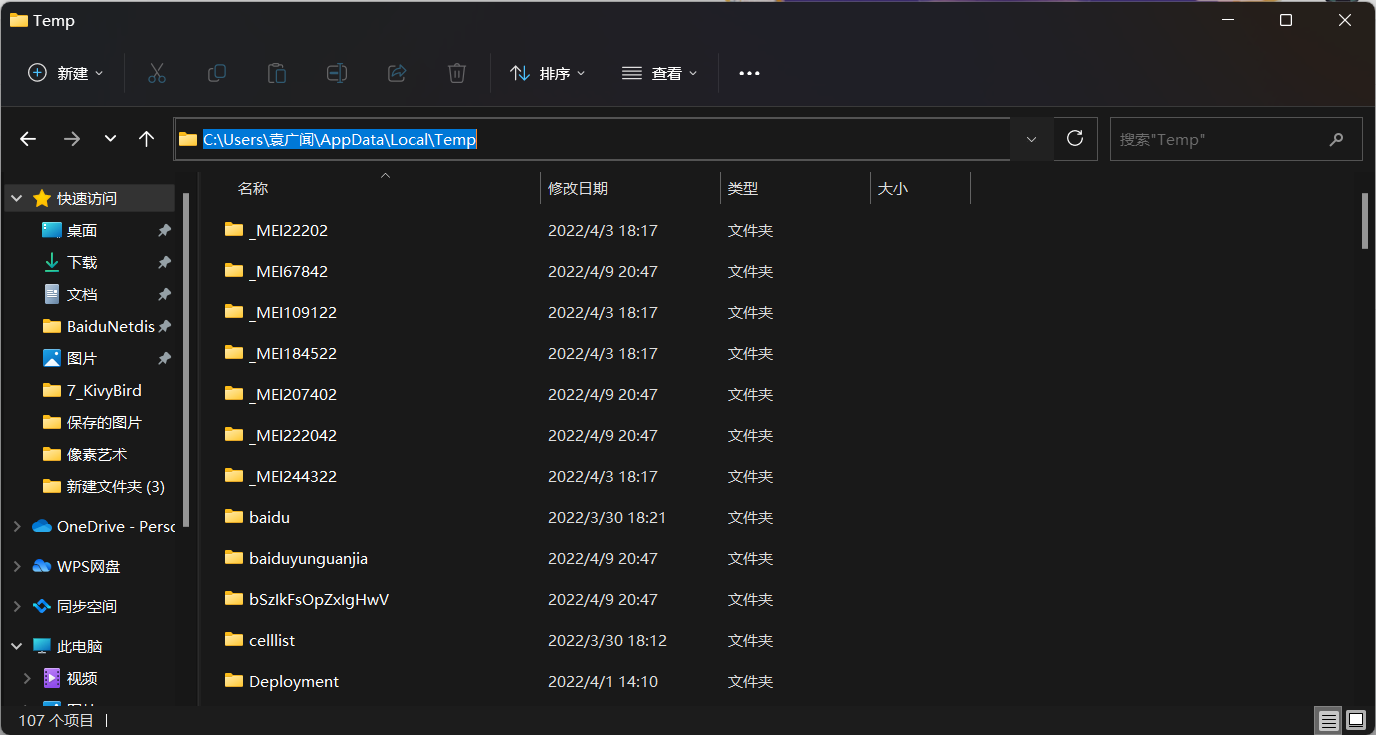Open 像素艺术 in navigation pane
The image size is (1376, 735).
point(97,454)
